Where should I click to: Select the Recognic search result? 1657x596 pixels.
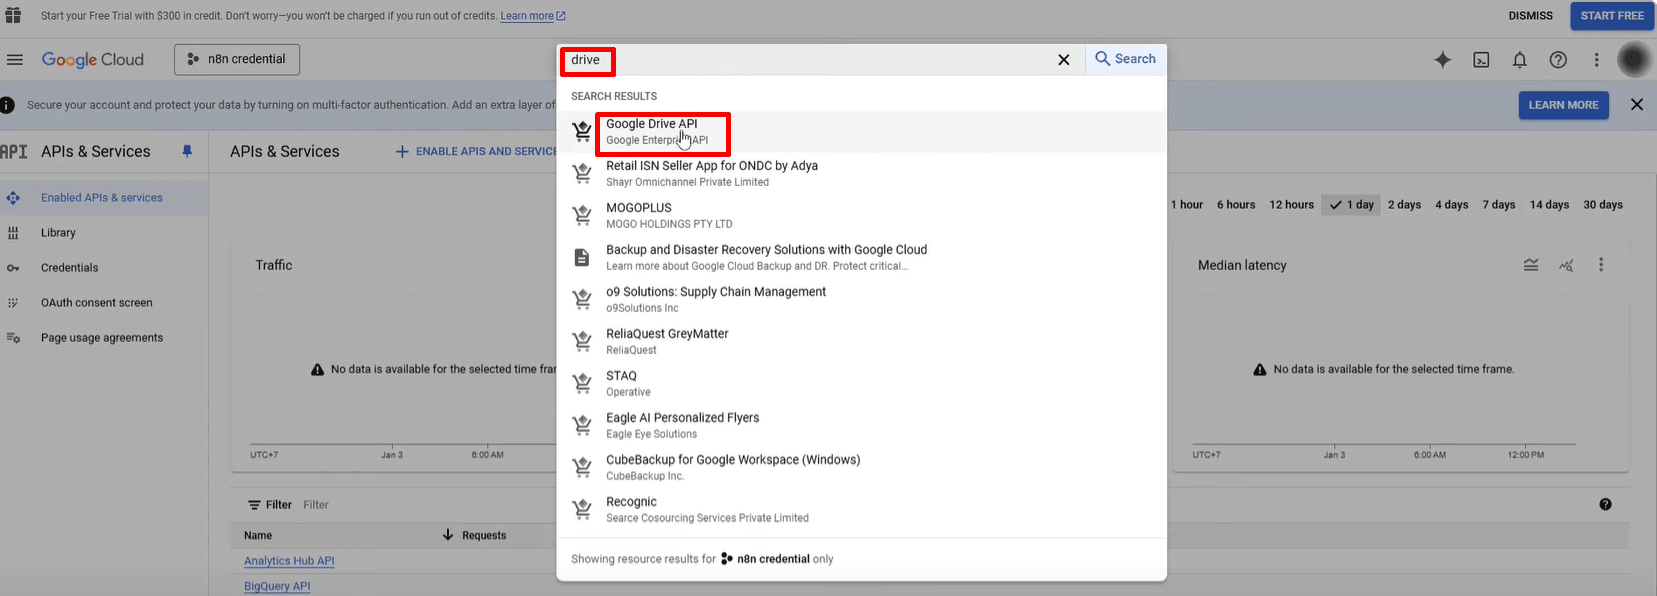point(861,510)
